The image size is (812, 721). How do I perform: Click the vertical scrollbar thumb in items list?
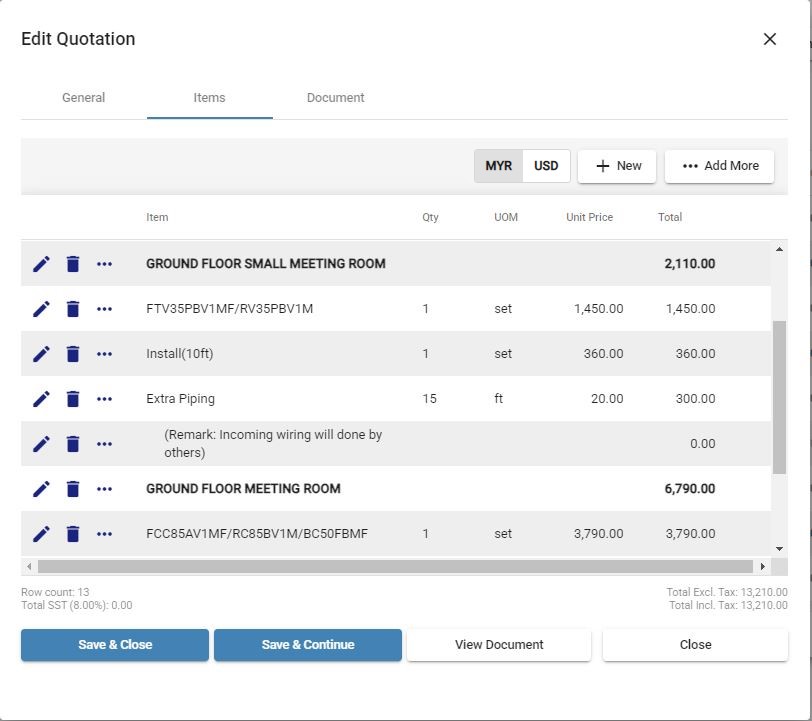click(x=779, y=397)
